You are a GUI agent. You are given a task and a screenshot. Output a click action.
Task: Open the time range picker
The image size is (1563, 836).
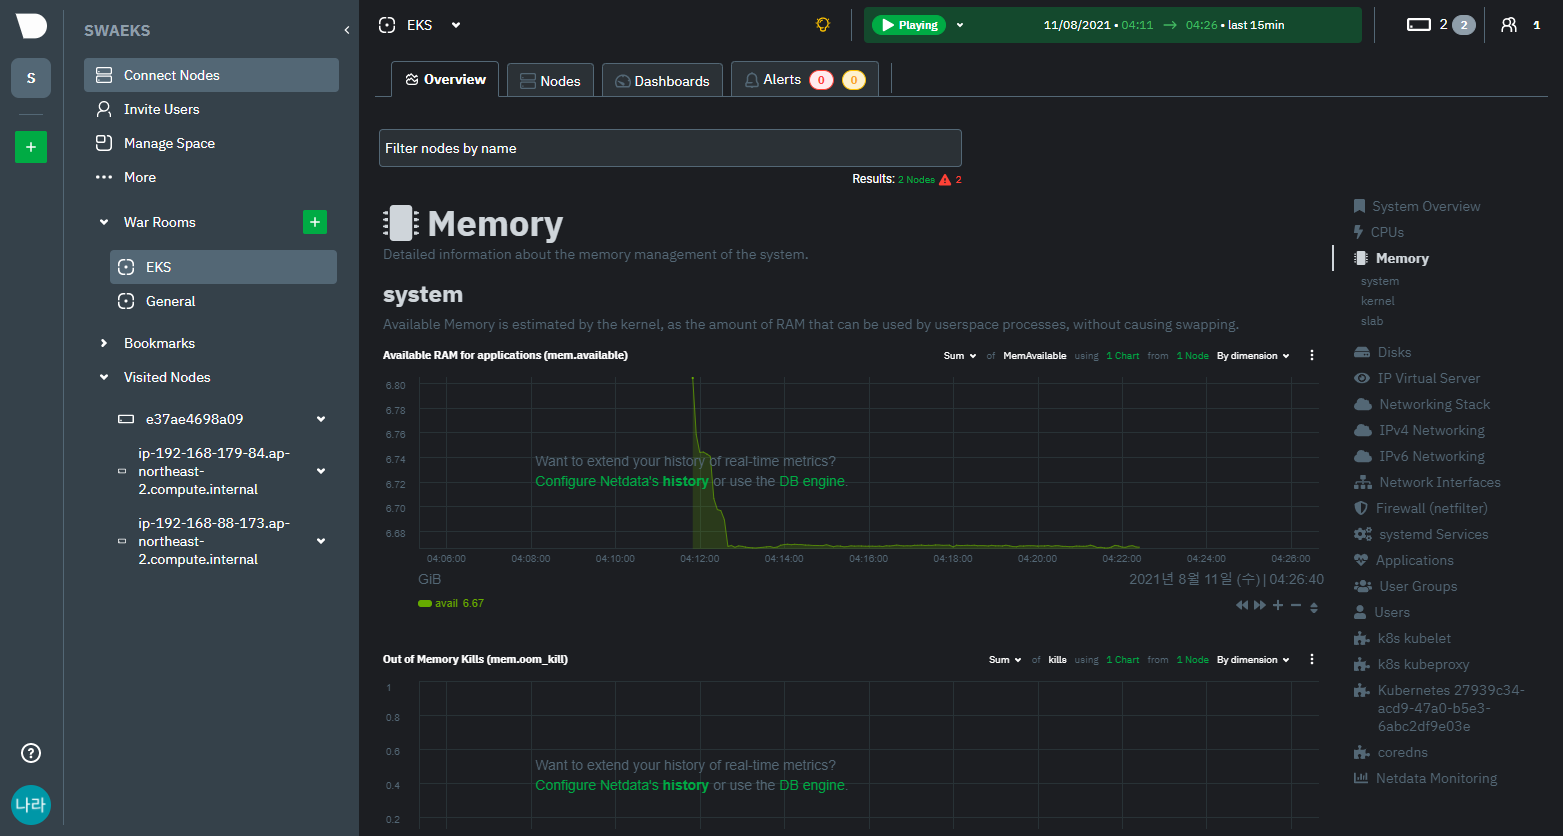pos(1163,25)
